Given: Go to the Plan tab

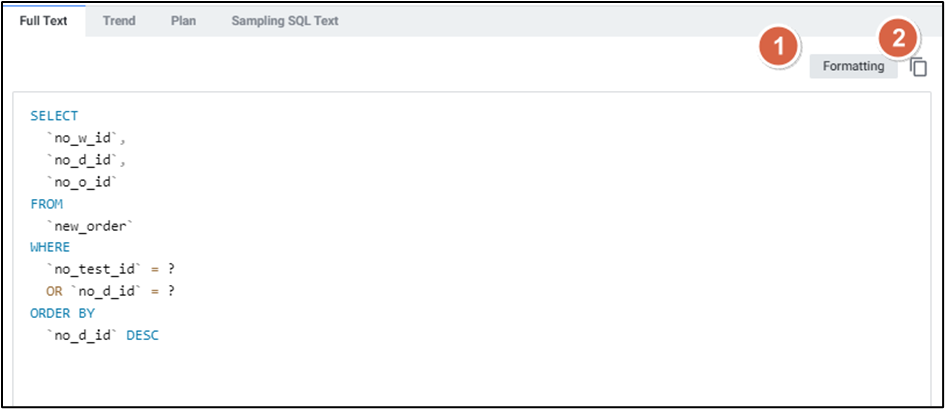Looking at the screenshot, I should tap(183, 21).
